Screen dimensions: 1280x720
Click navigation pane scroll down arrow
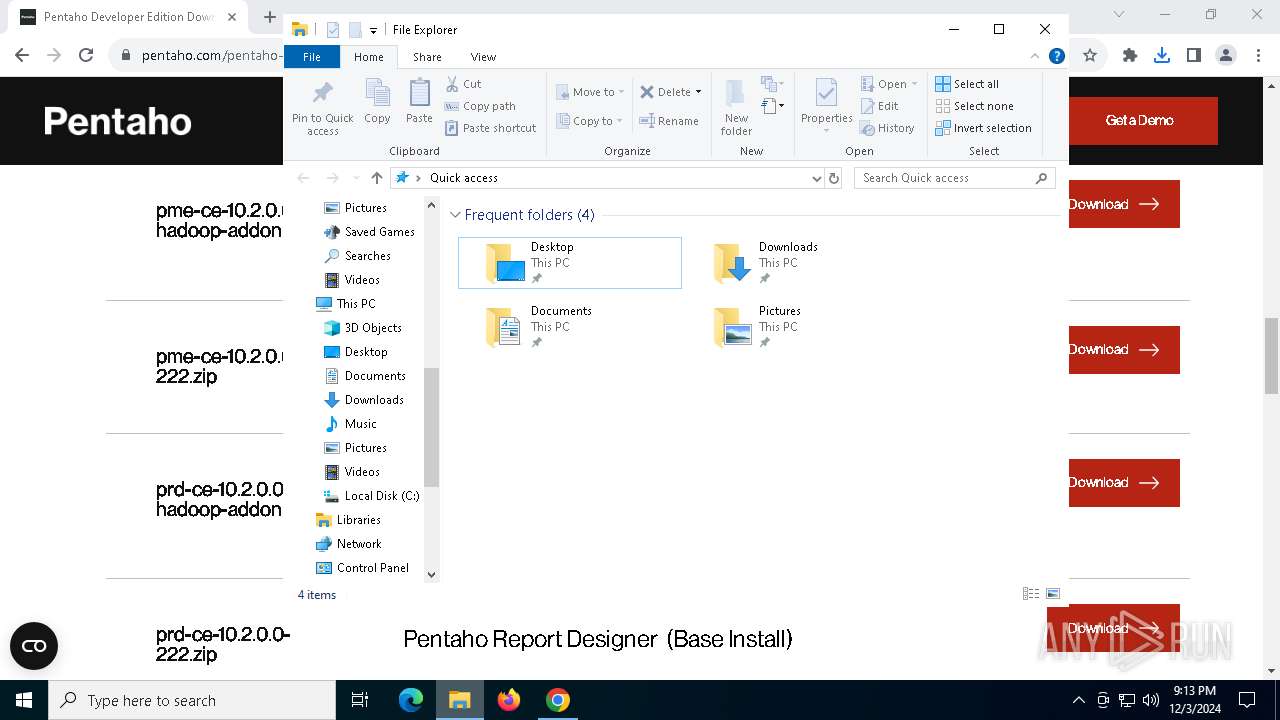point(432,574)
